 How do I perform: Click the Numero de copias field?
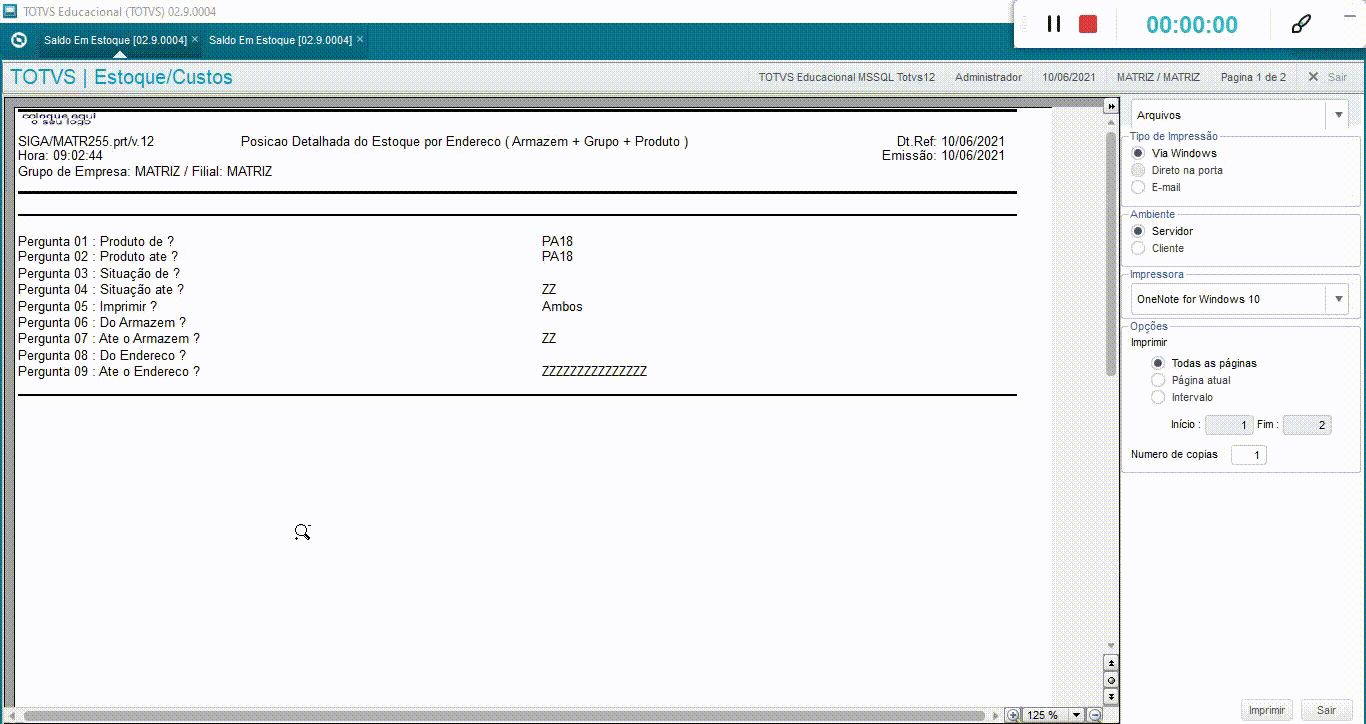1248,455
